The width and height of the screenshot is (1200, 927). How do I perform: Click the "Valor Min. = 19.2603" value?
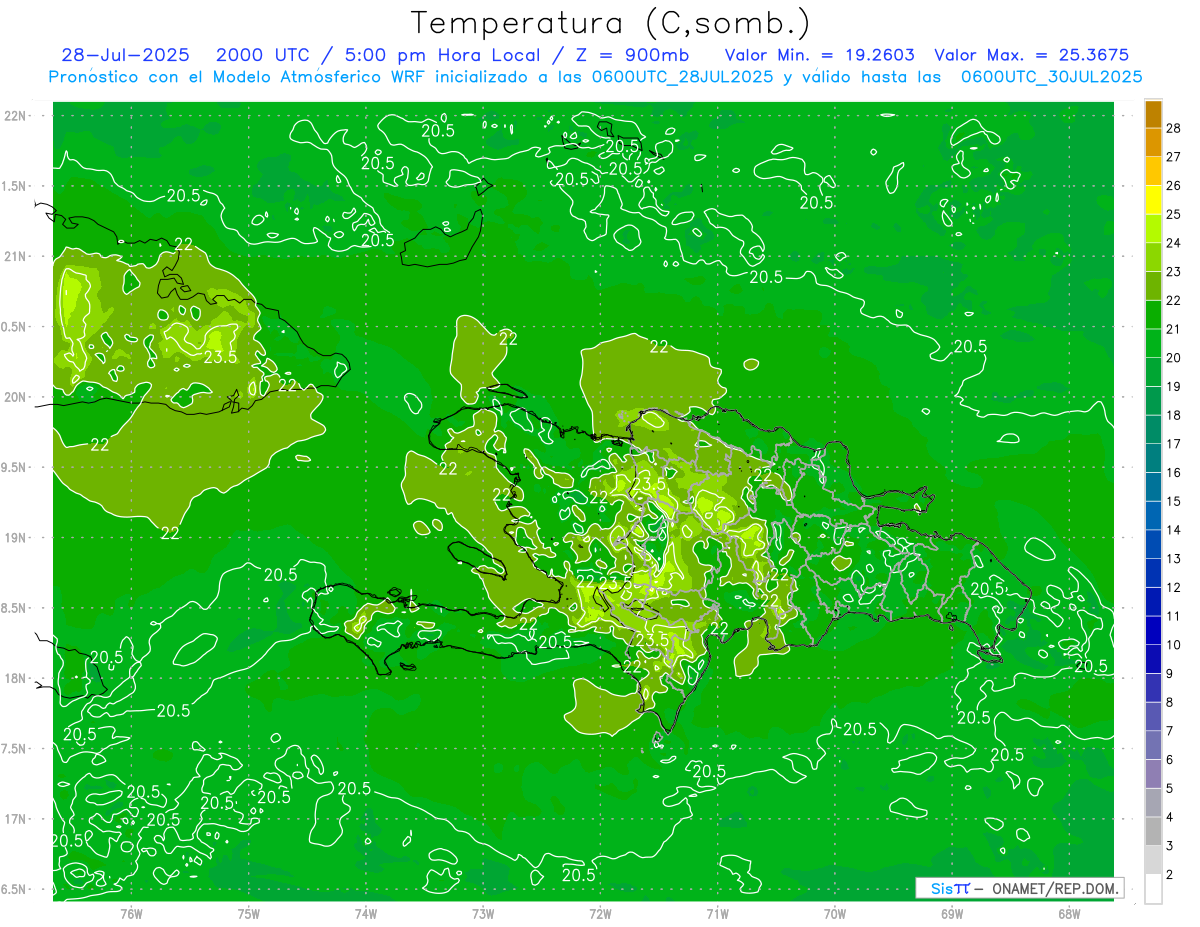tap(819, 55)
